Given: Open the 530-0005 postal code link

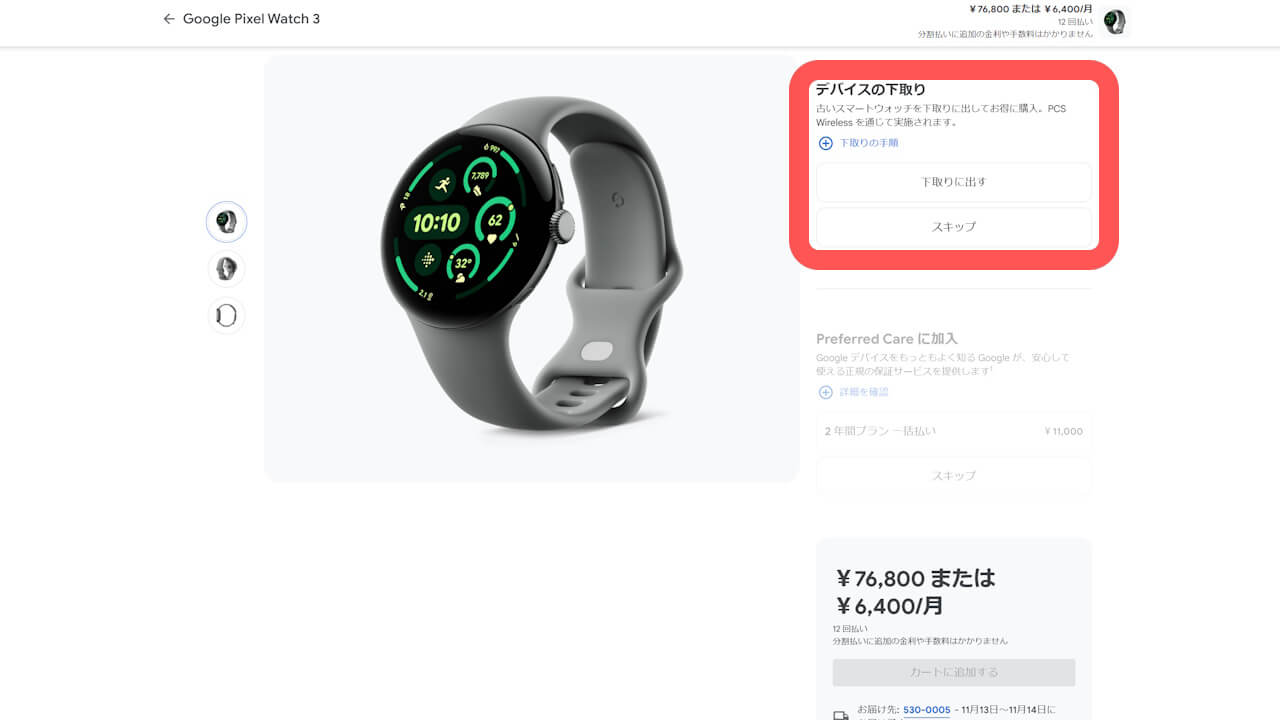Looking at the screenshot, I should 927,710.
